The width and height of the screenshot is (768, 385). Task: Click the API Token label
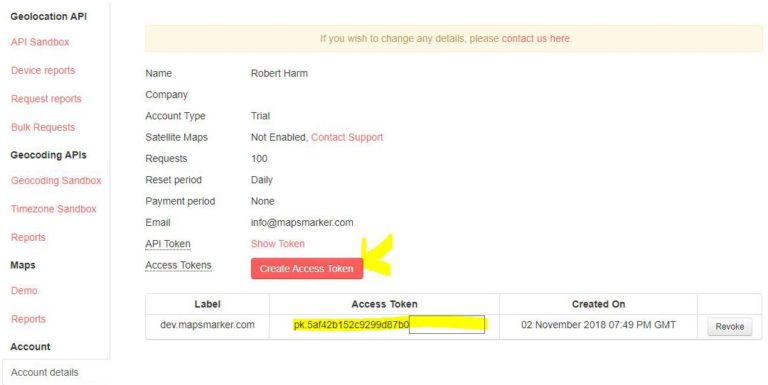(x=168, y=243)
